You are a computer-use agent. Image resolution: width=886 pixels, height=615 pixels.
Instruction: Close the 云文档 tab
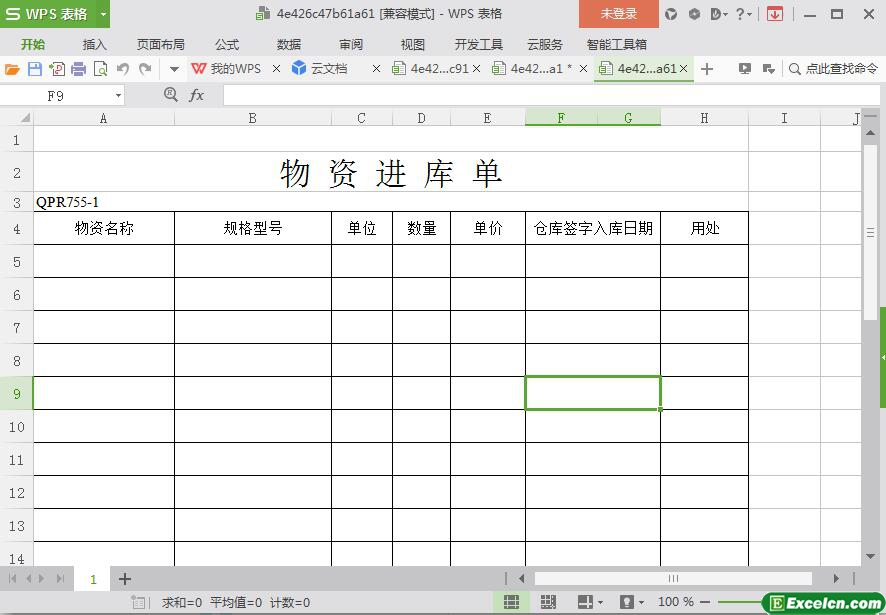coord(376,69)
